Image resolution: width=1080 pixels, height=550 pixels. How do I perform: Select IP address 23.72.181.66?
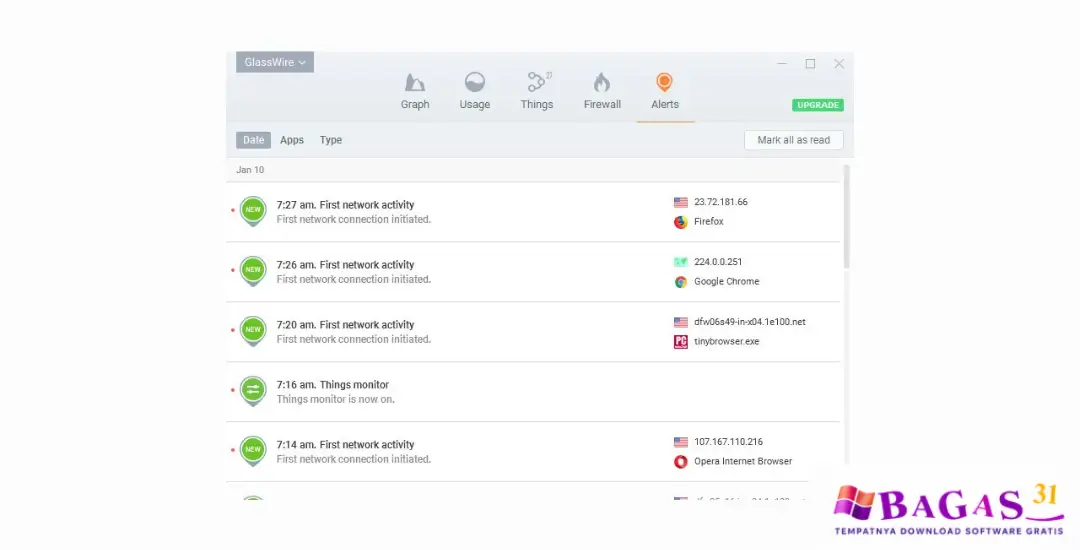[720, 202]
